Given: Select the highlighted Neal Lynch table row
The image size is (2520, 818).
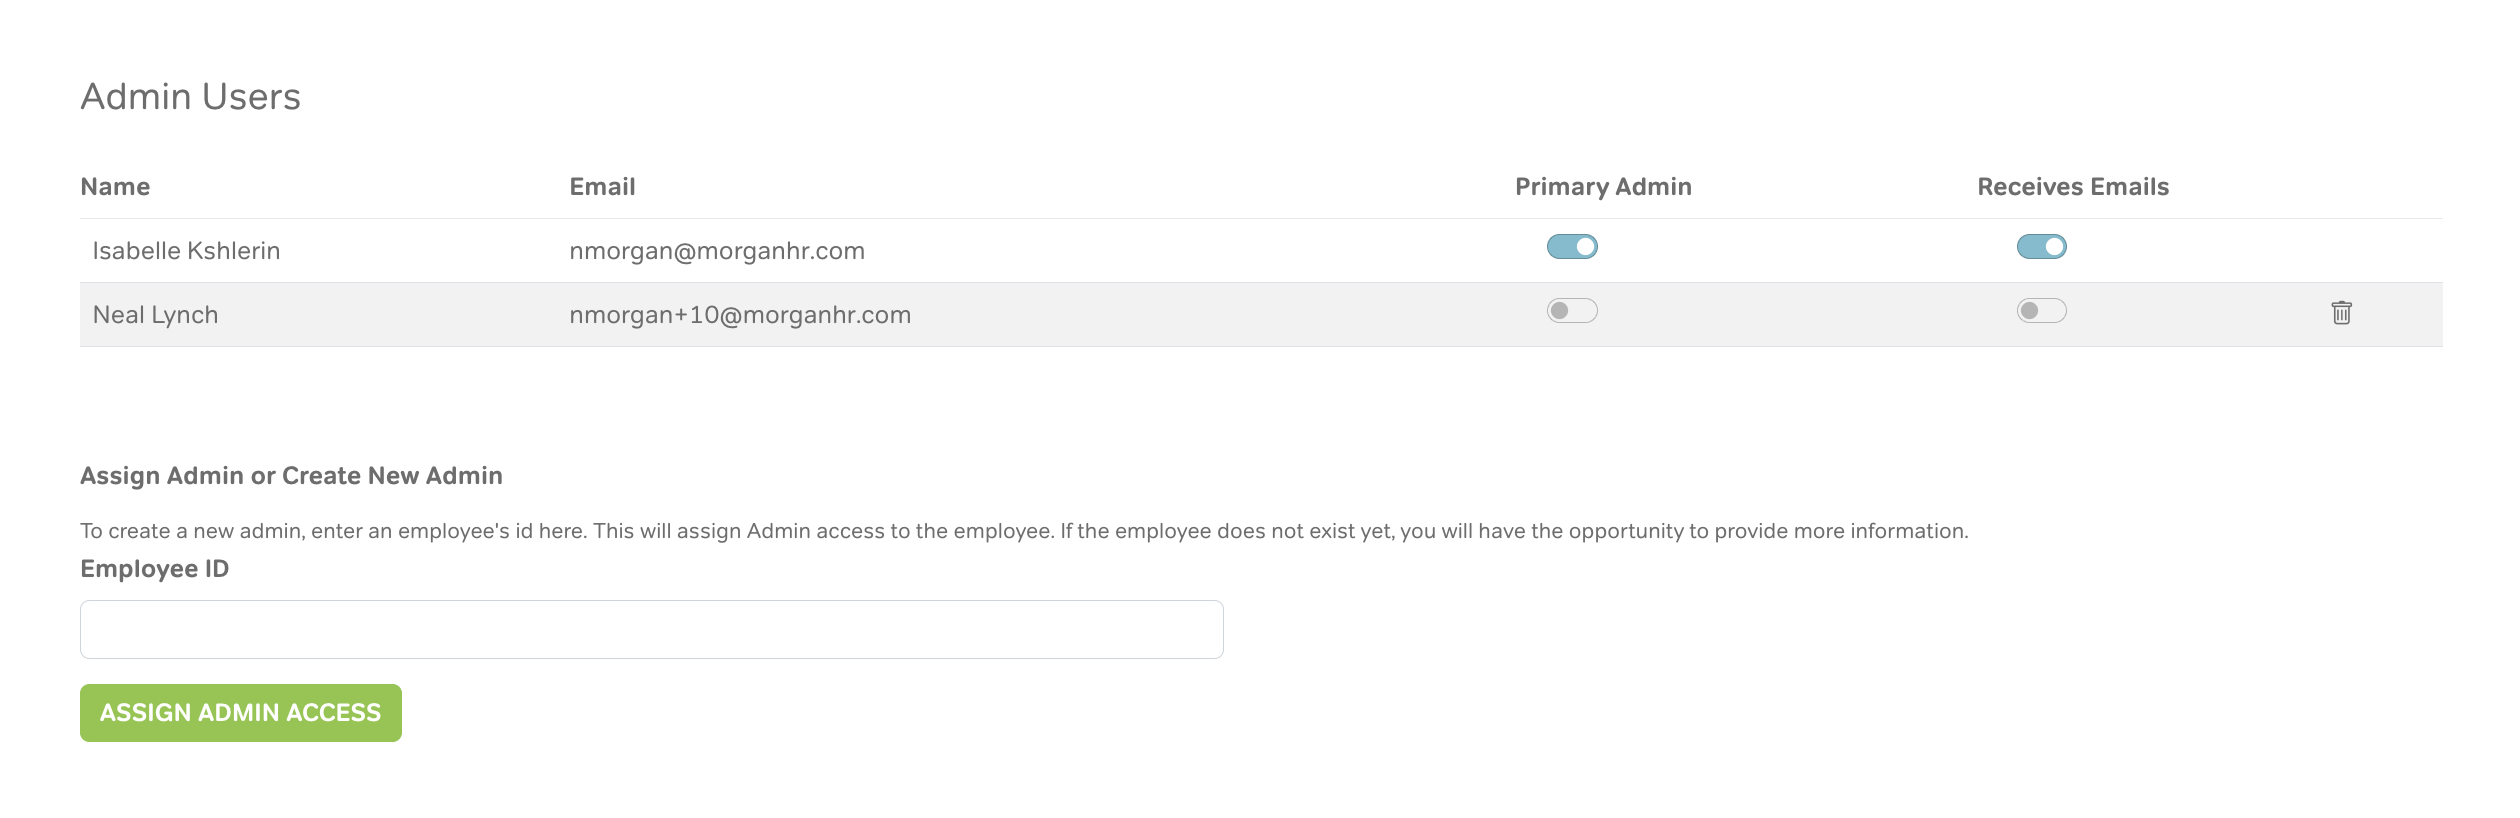Looking at the screenshot, I should (x=1200, y=315).
